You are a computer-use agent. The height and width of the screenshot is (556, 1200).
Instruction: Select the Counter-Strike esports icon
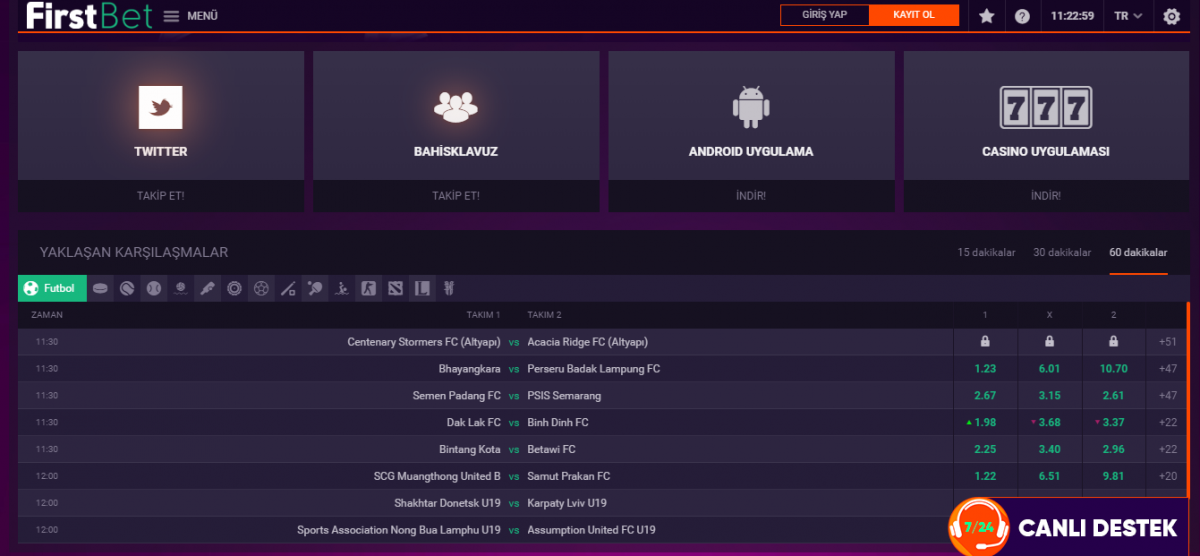point(369,288)
